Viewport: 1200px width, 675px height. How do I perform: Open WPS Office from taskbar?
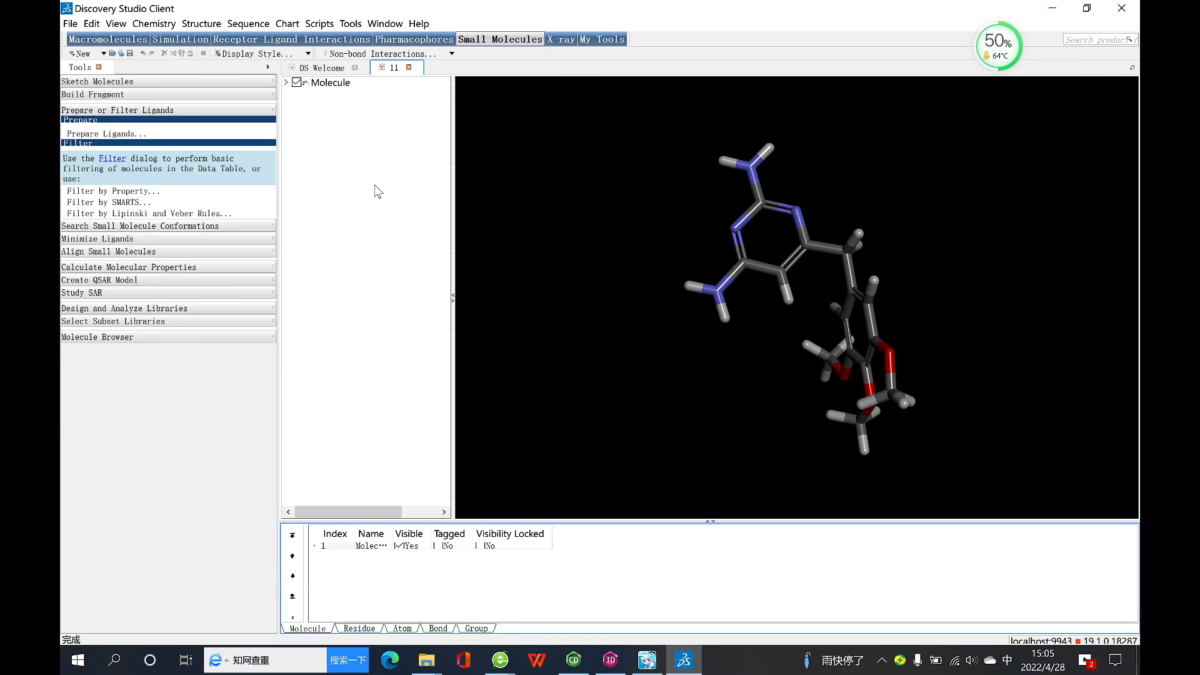point(537,660)
